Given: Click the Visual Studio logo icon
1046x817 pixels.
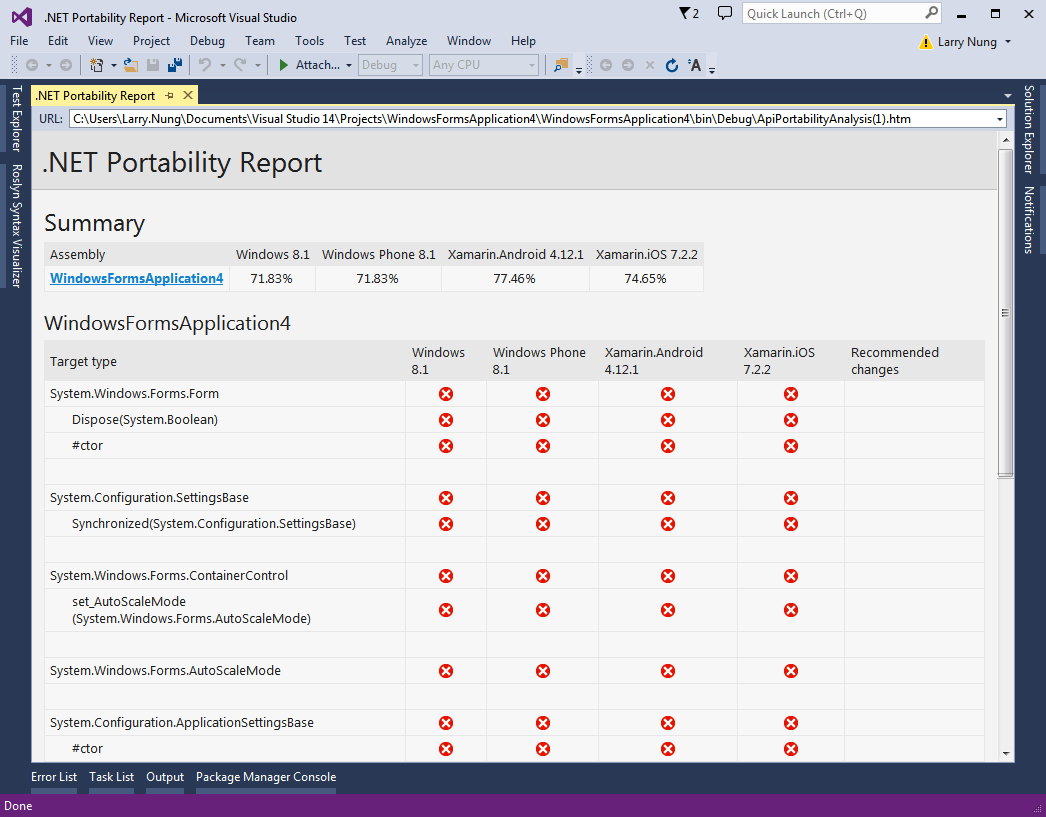Looking at the screenshot, I should click(x=21, y=17).
